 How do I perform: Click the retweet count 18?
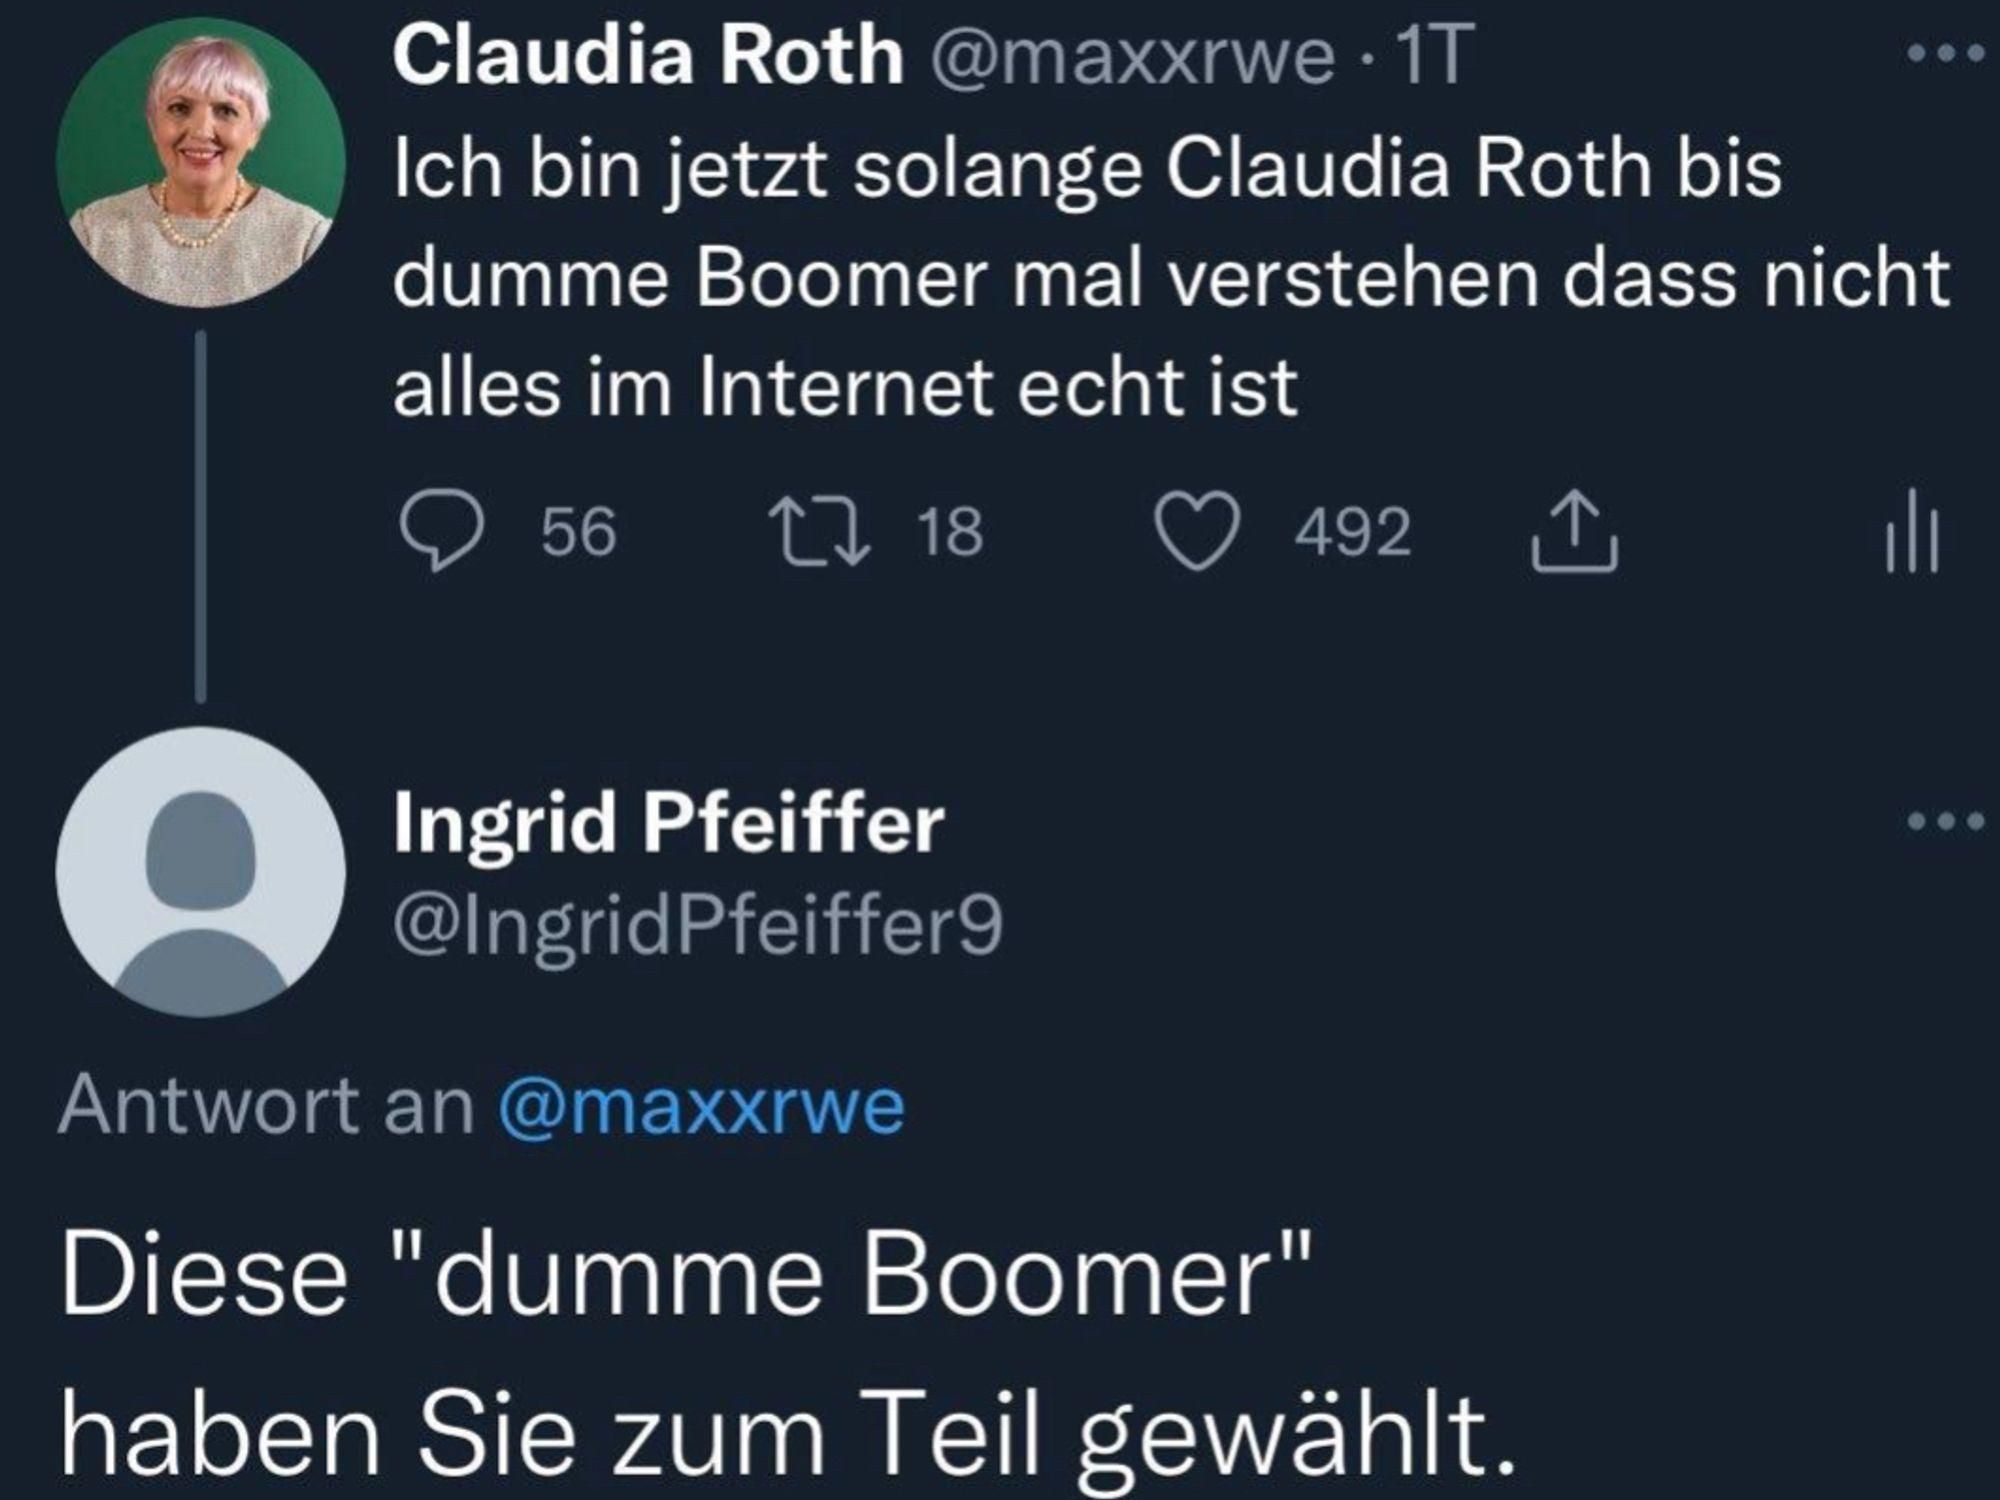pyautogui.click(x=950, y=531)
